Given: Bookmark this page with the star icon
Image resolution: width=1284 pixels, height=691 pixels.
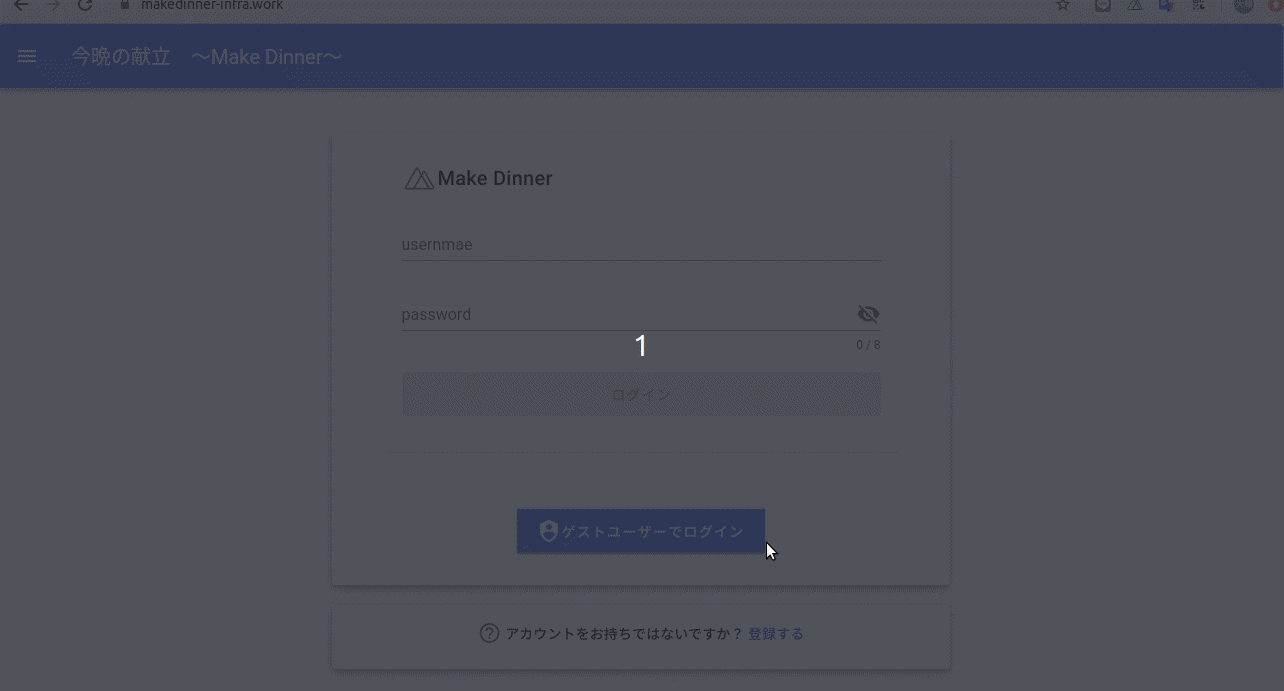Looking at the screenshot, I should pyautogui.click(x=1063, y=5).
